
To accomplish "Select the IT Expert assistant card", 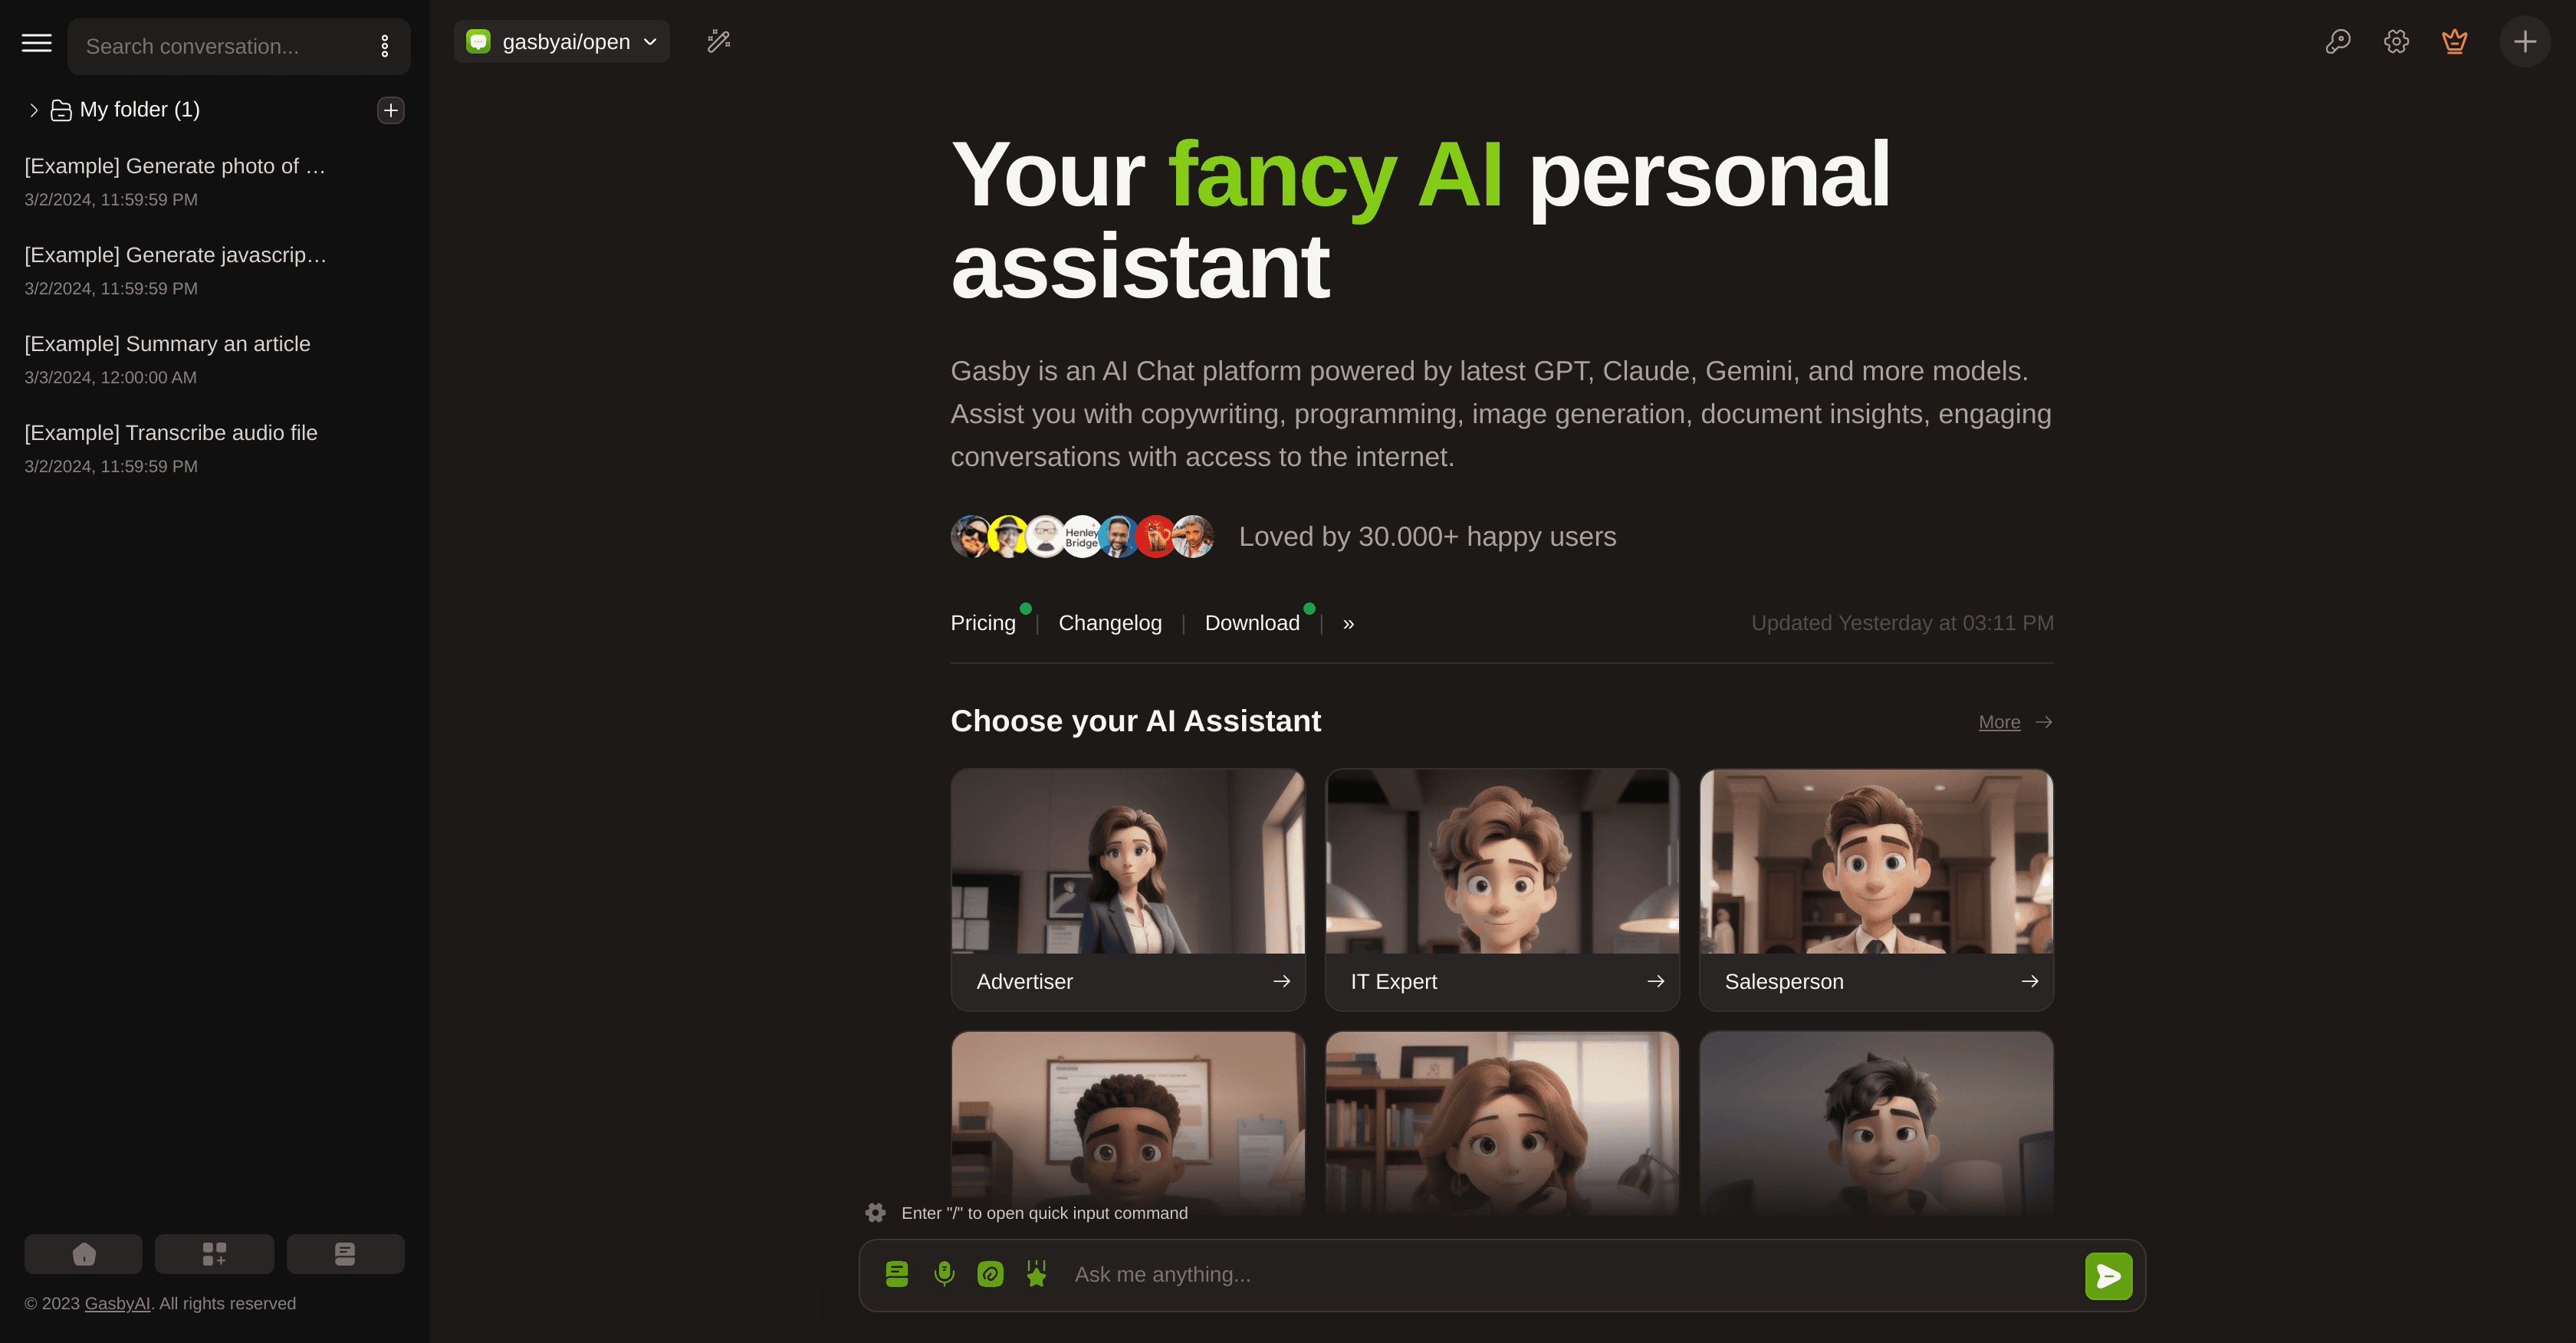I will point(1502,889).
